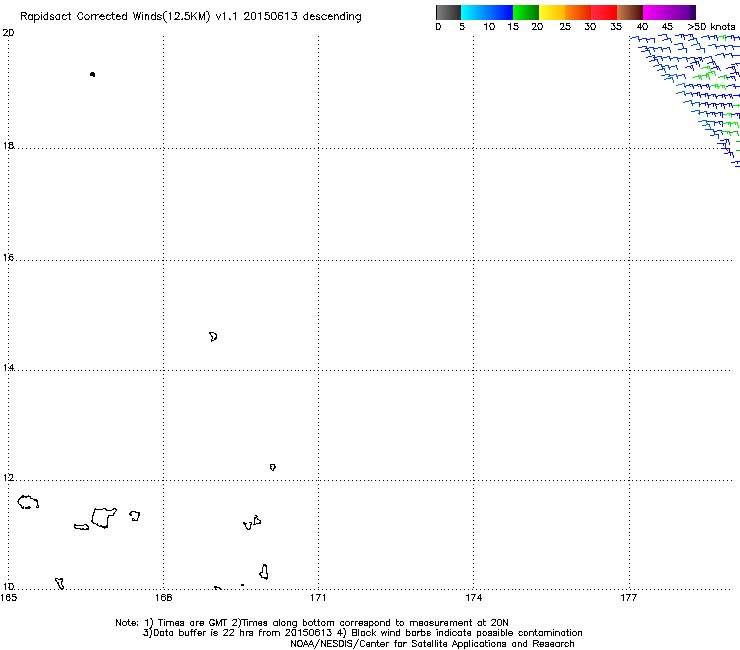Click longitude axis label 171
The width and height of the screenshot is (740, 650).
click(318, 598)
